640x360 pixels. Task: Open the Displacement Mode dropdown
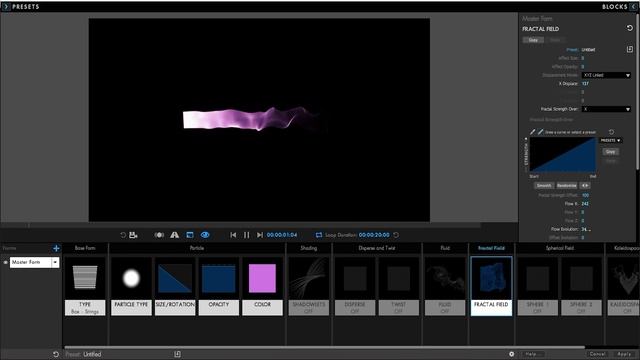(x=607, y=75)
